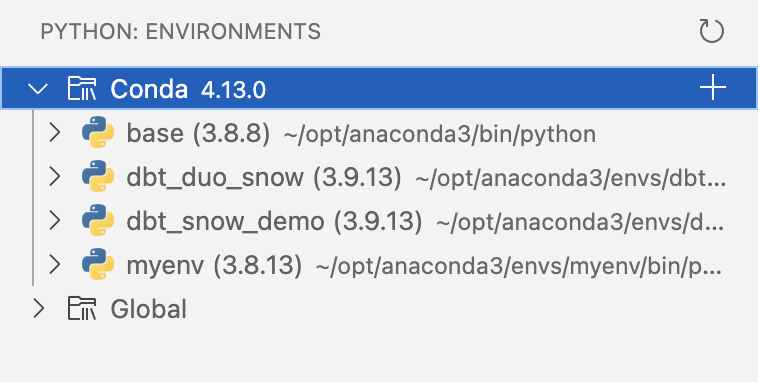Expand the Global environments group
This screenshot has width=758, height=382.
pyautogui.click(x=39, y=309)
